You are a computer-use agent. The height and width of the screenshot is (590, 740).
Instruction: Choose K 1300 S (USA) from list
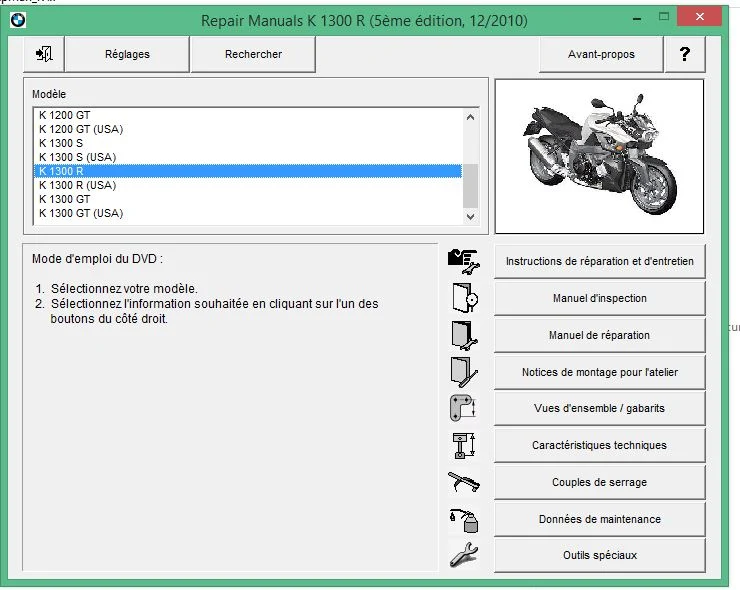click(x=248, y=157)
